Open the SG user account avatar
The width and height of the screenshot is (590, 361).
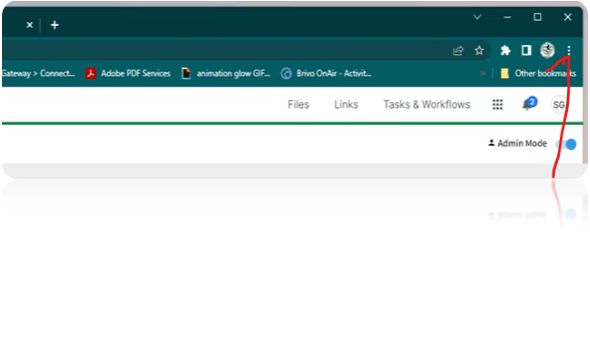click(x=558, y=105)
